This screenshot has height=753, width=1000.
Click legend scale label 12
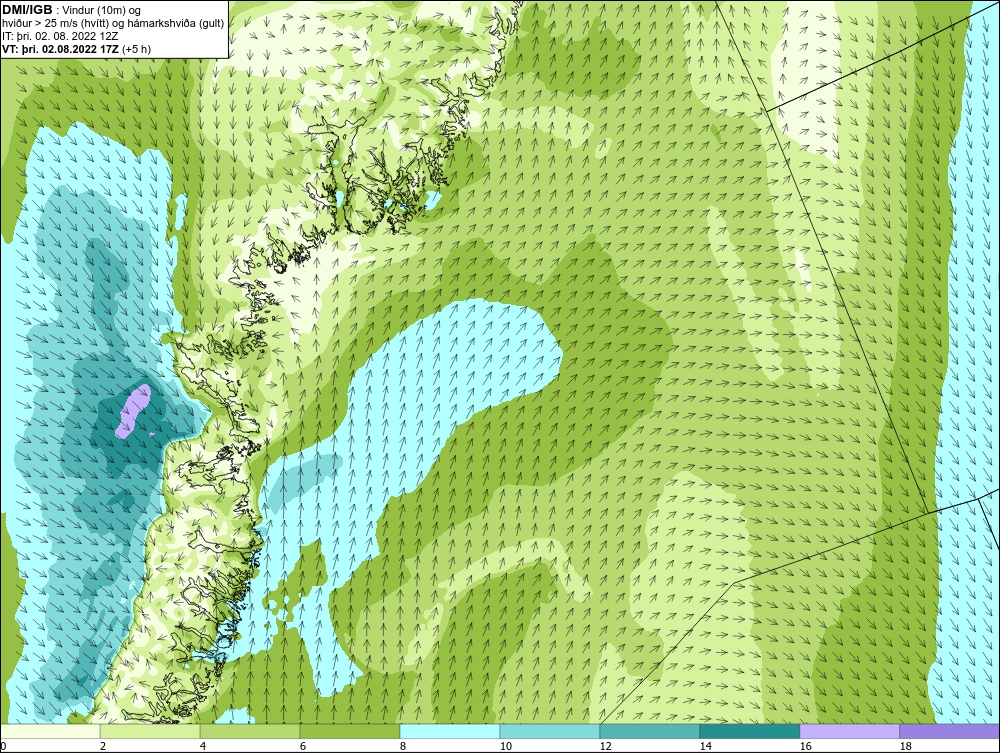605,746
